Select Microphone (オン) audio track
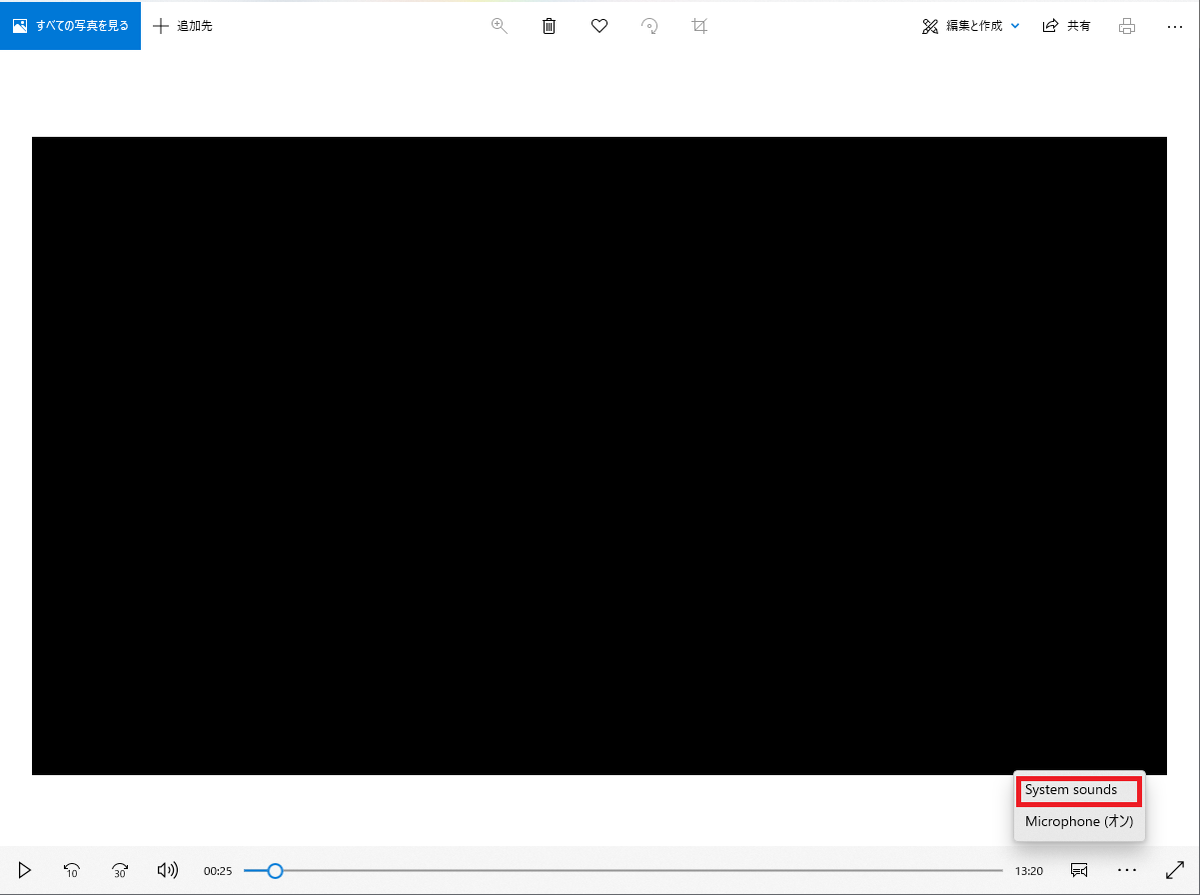Screen dimensions: 1200x895 (x=1079, y=821)
